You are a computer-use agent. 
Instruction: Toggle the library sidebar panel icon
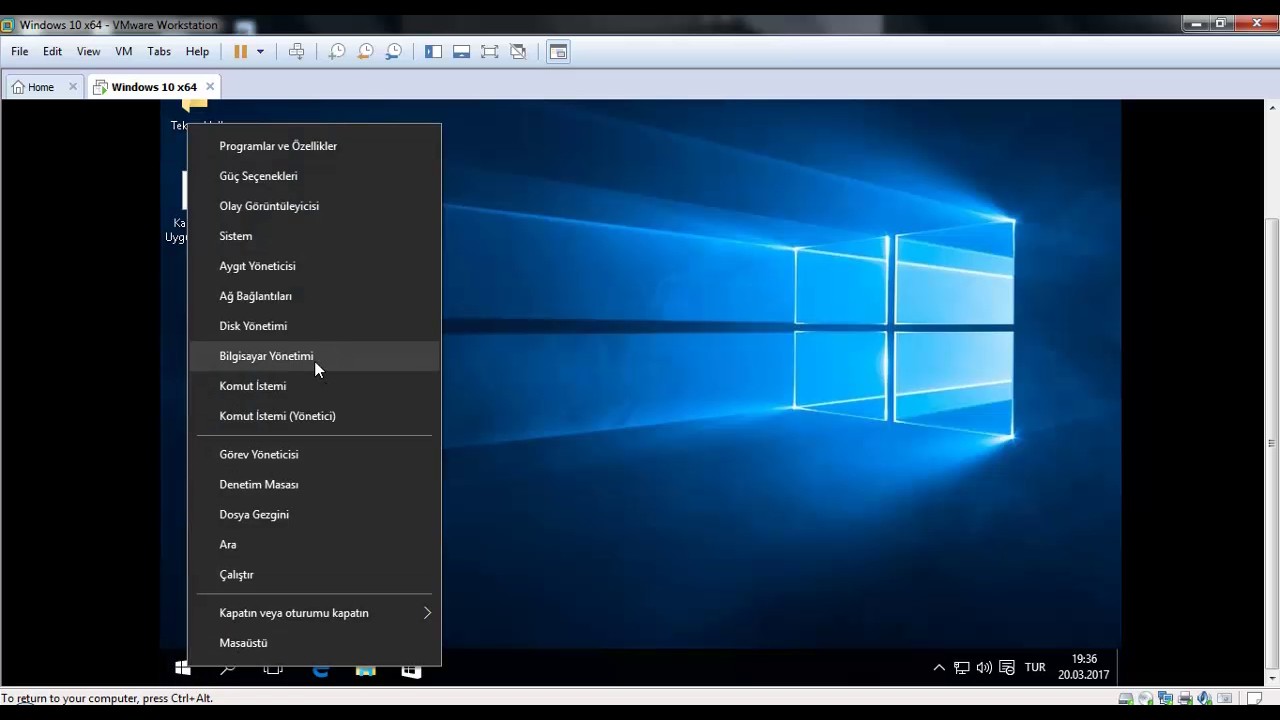(433, 51)
